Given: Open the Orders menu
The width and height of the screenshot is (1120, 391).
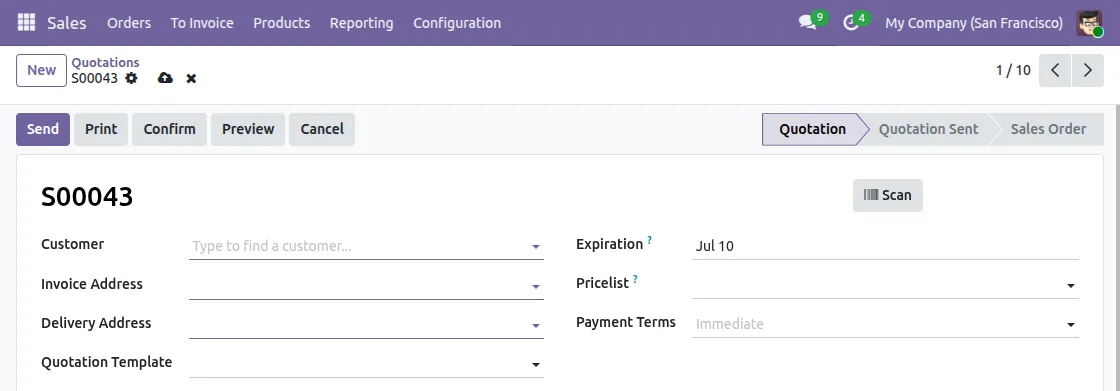Looking at the screenshot, I should coord(129,23).
